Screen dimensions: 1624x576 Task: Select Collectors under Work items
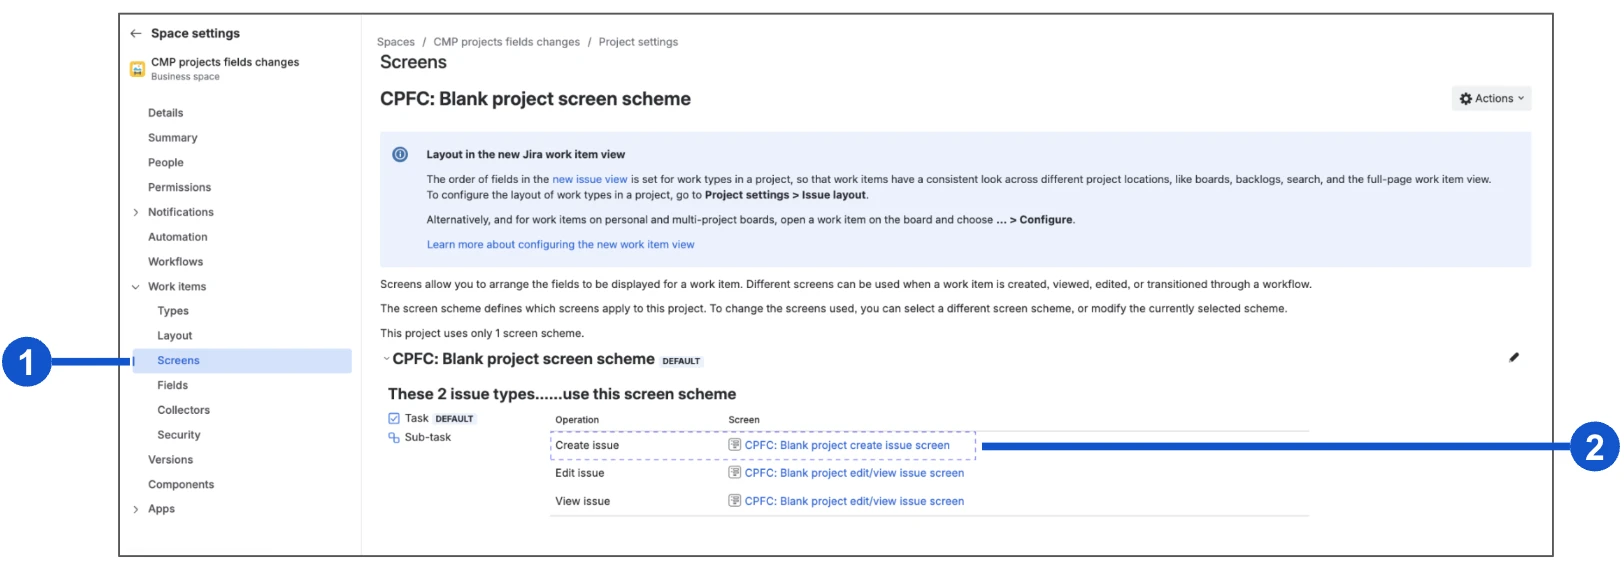[184, 410]
